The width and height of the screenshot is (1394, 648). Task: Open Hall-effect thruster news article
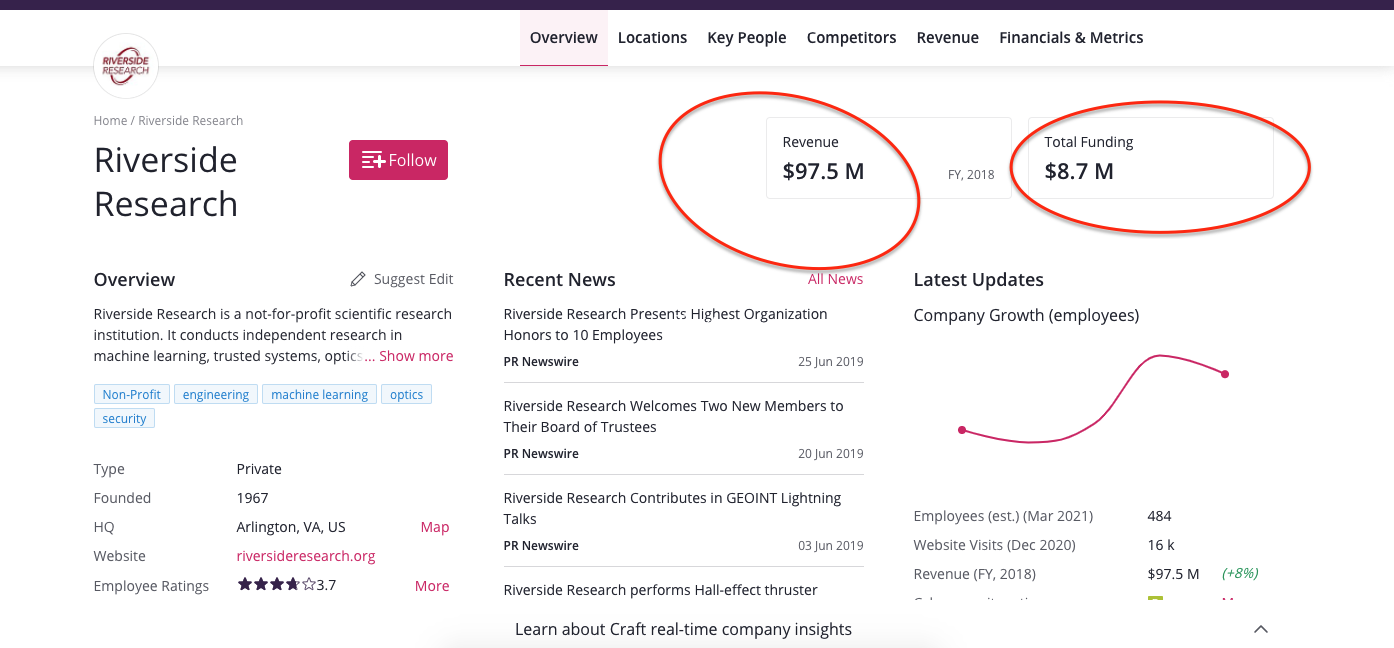click(661, 590)
